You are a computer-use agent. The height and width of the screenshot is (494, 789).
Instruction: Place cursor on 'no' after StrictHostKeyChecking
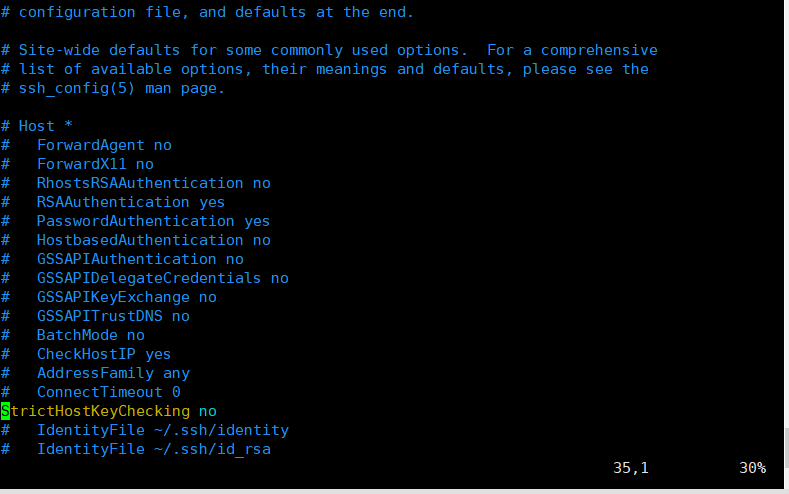point(207,411)
